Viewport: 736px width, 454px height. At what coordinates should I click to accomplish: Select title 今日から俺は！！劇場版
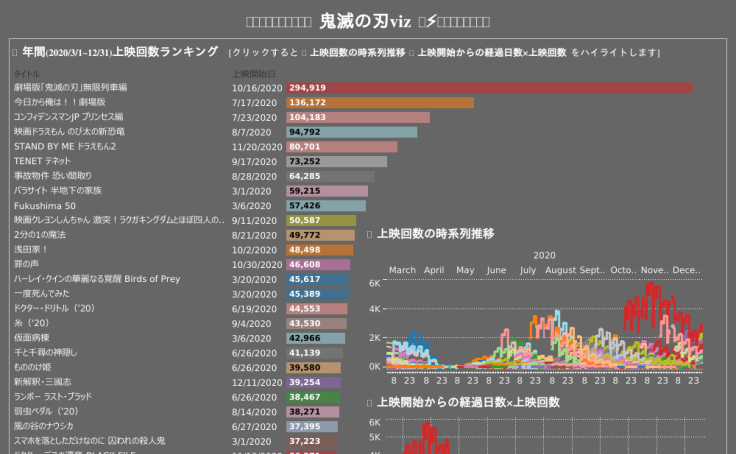(60, 102)
